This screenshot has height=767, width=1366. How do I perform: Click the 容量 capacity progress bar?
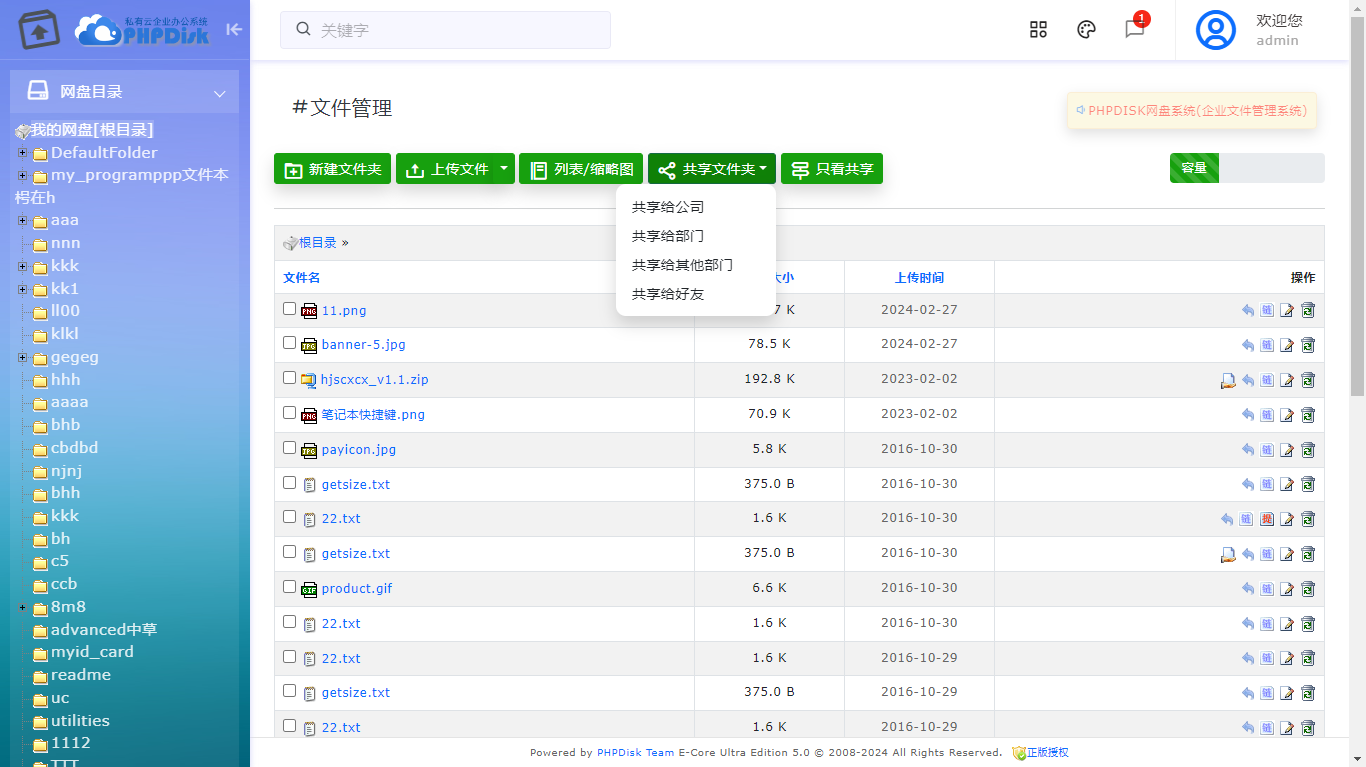pyautogui.click(x=1247, y=168)
